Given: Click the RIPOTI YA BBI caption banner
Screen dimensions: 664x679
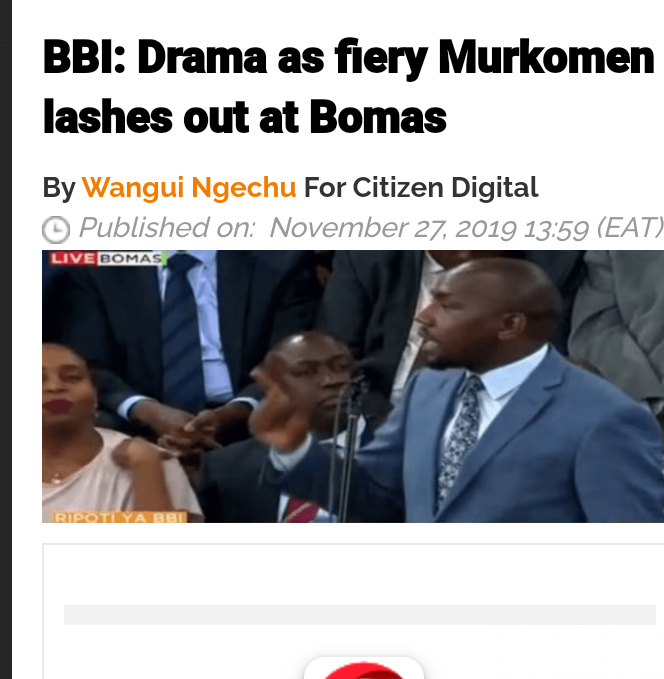Looking at the screenshot, I should 120,517.
